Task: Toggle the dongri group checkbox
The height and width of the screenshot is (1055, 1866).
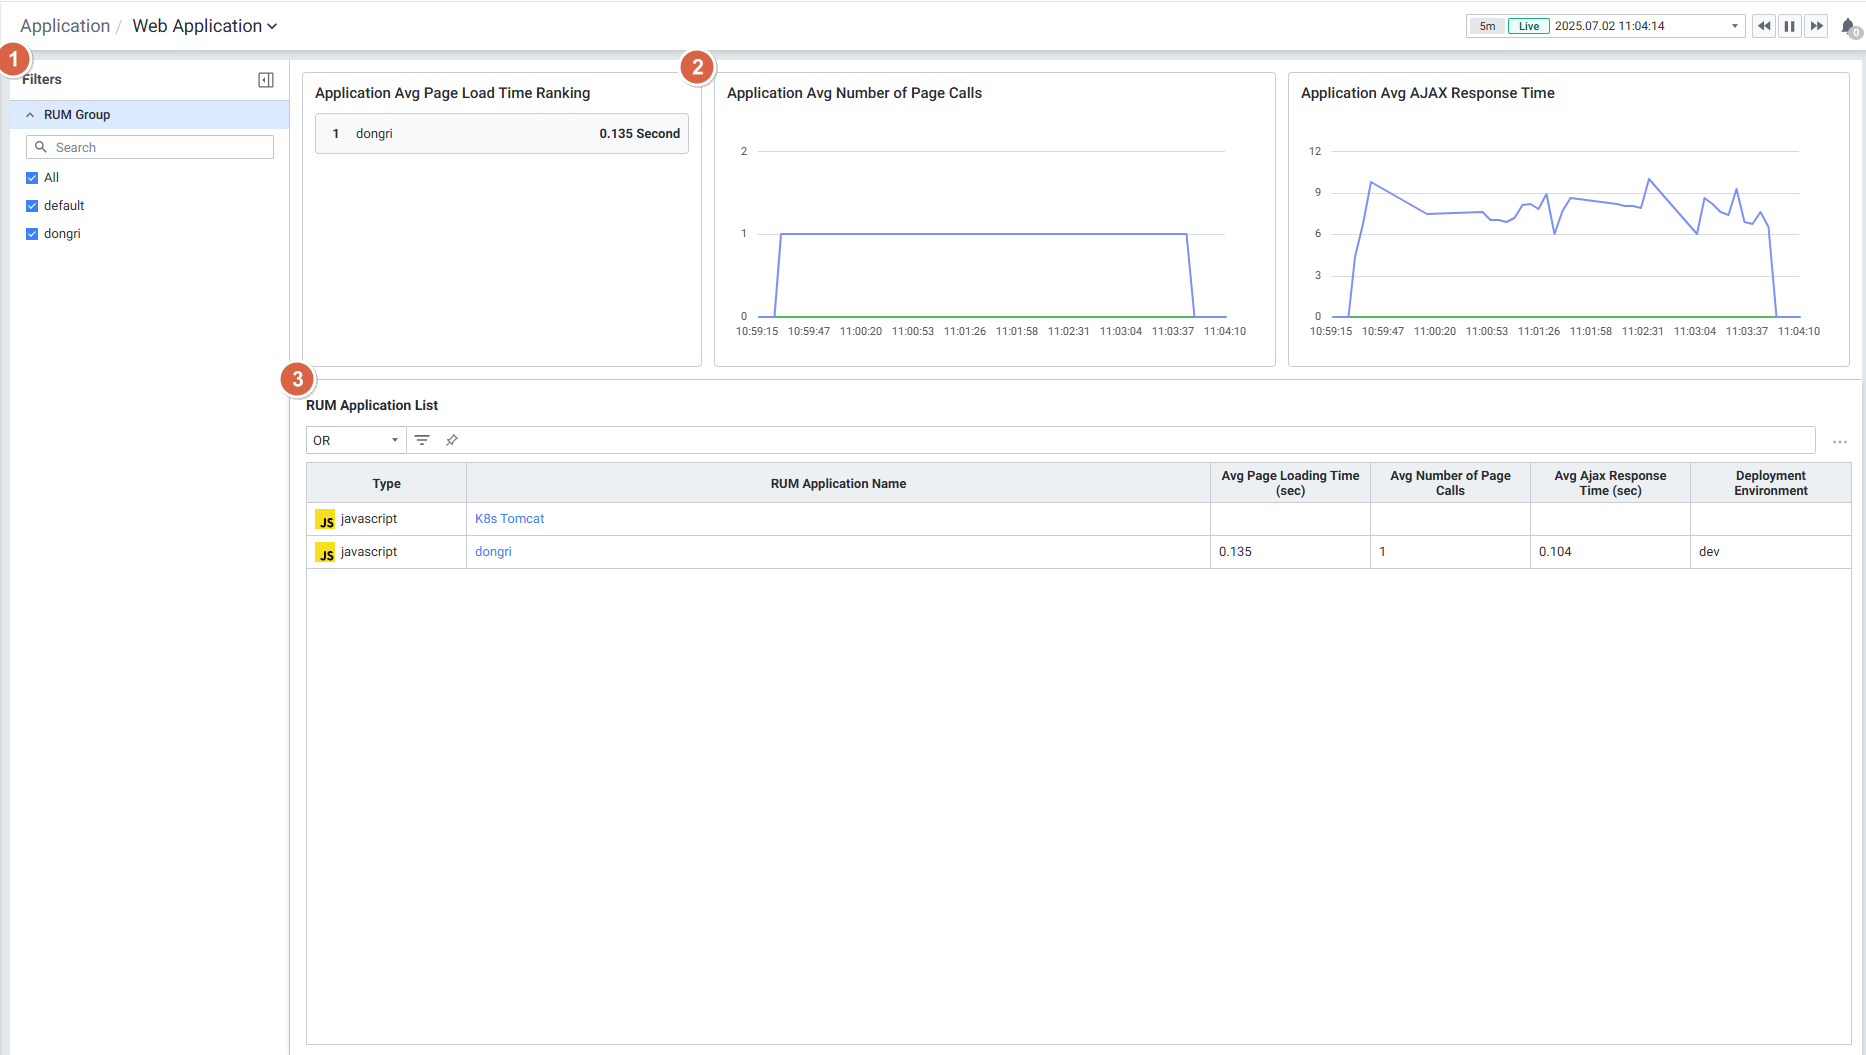Action: (x=32, y=234)
